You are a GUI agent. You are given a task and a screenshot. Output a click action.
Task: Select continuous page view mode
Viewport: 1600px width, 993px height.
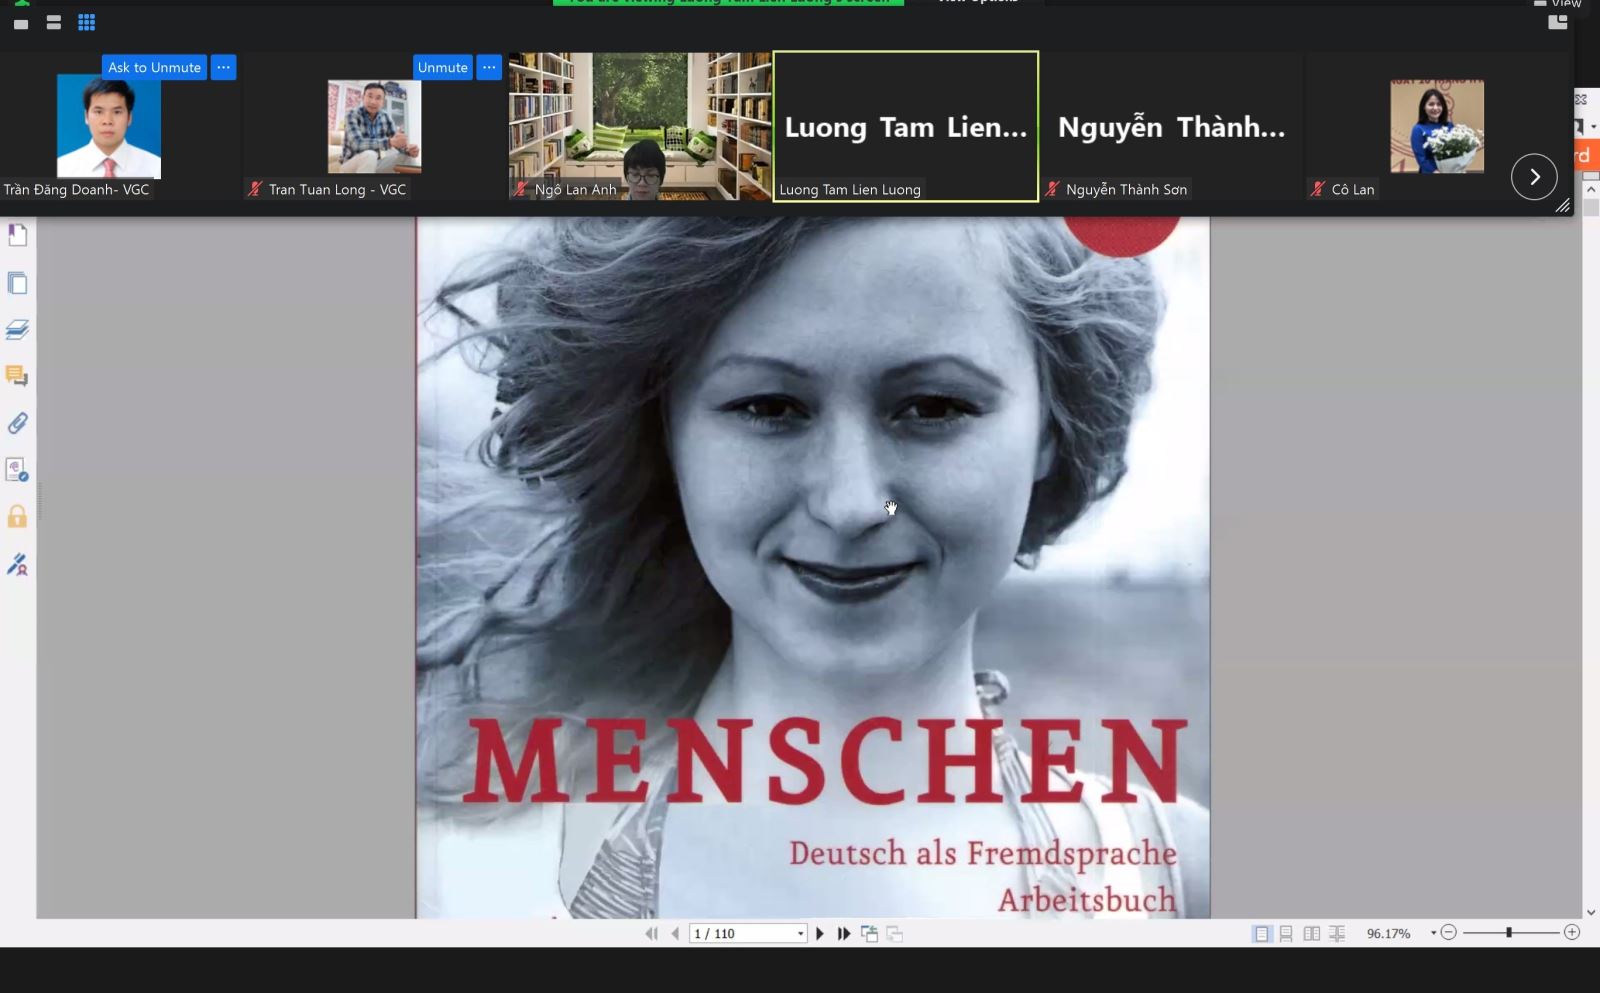[1286, 933]
